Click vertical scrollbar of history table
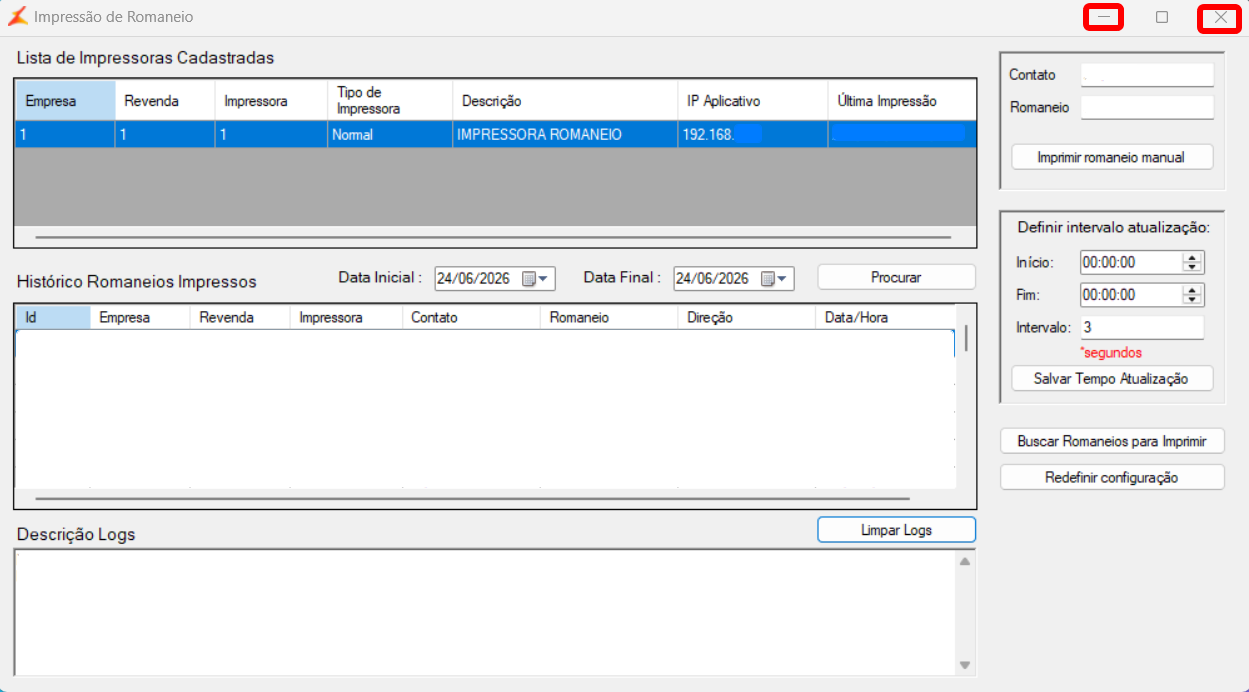Screen dimensions: 1249x692 pos(966,338)
